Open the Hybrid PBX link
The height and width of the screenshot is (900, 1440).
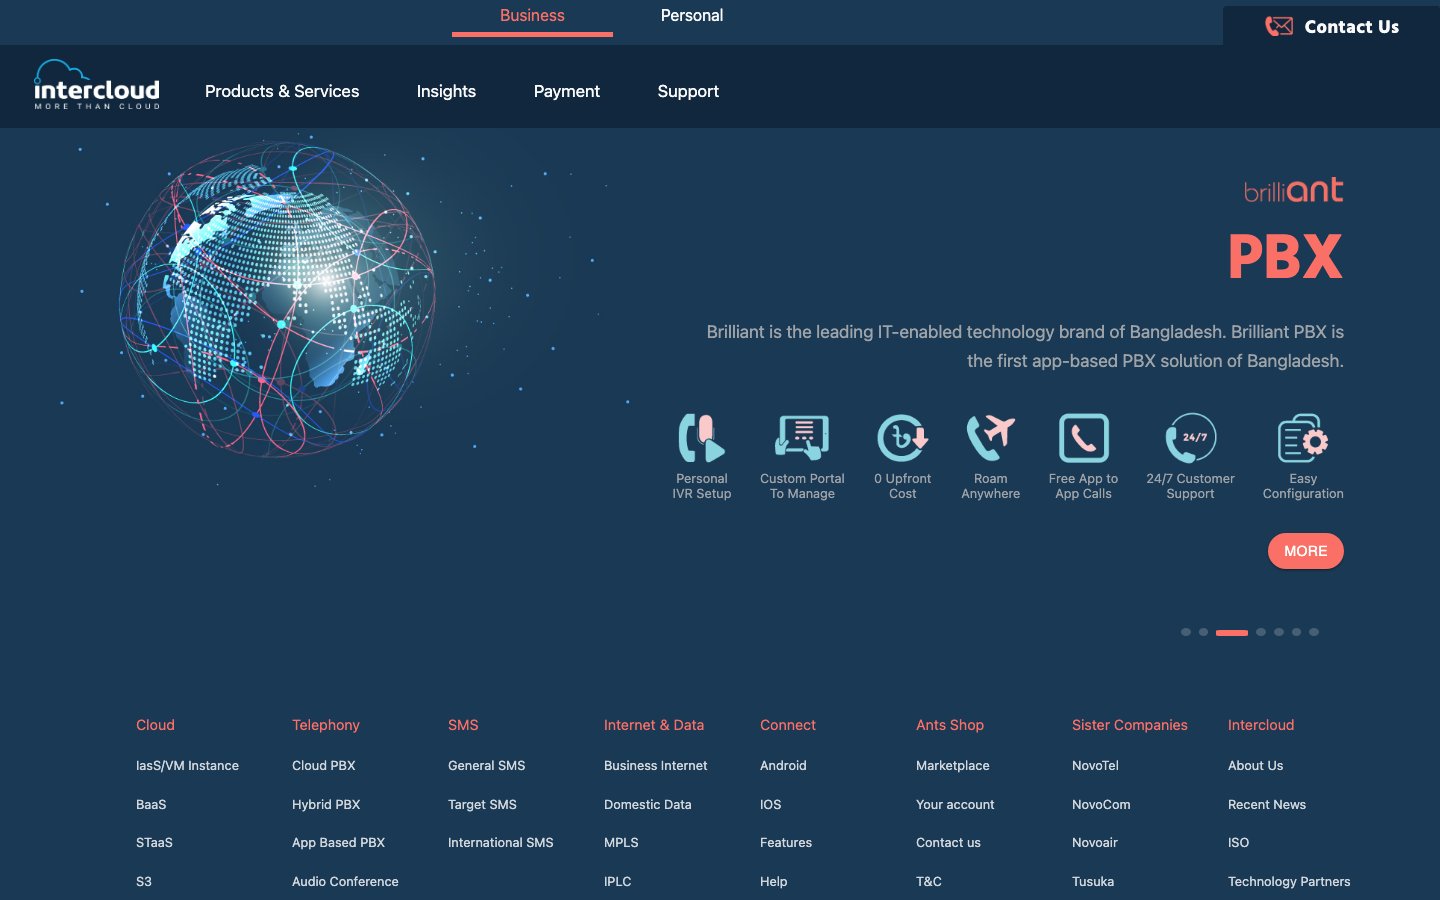point(326,805)
